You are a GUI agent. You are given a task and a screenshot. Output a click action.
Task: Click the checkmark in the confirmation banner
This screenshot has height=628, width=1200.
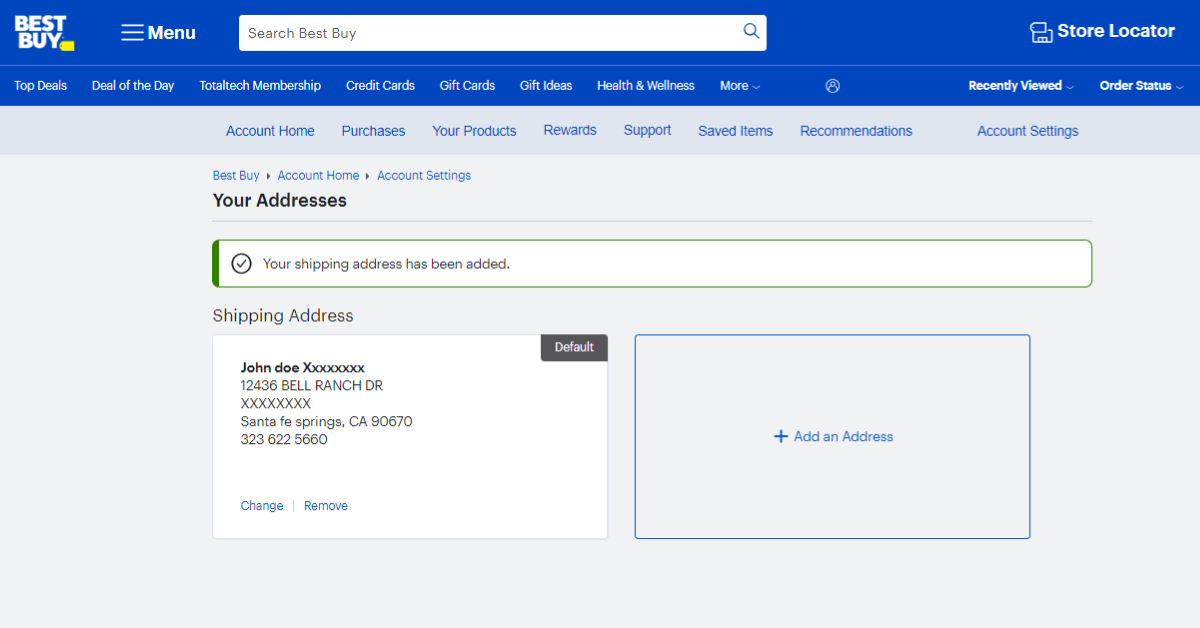241,263
